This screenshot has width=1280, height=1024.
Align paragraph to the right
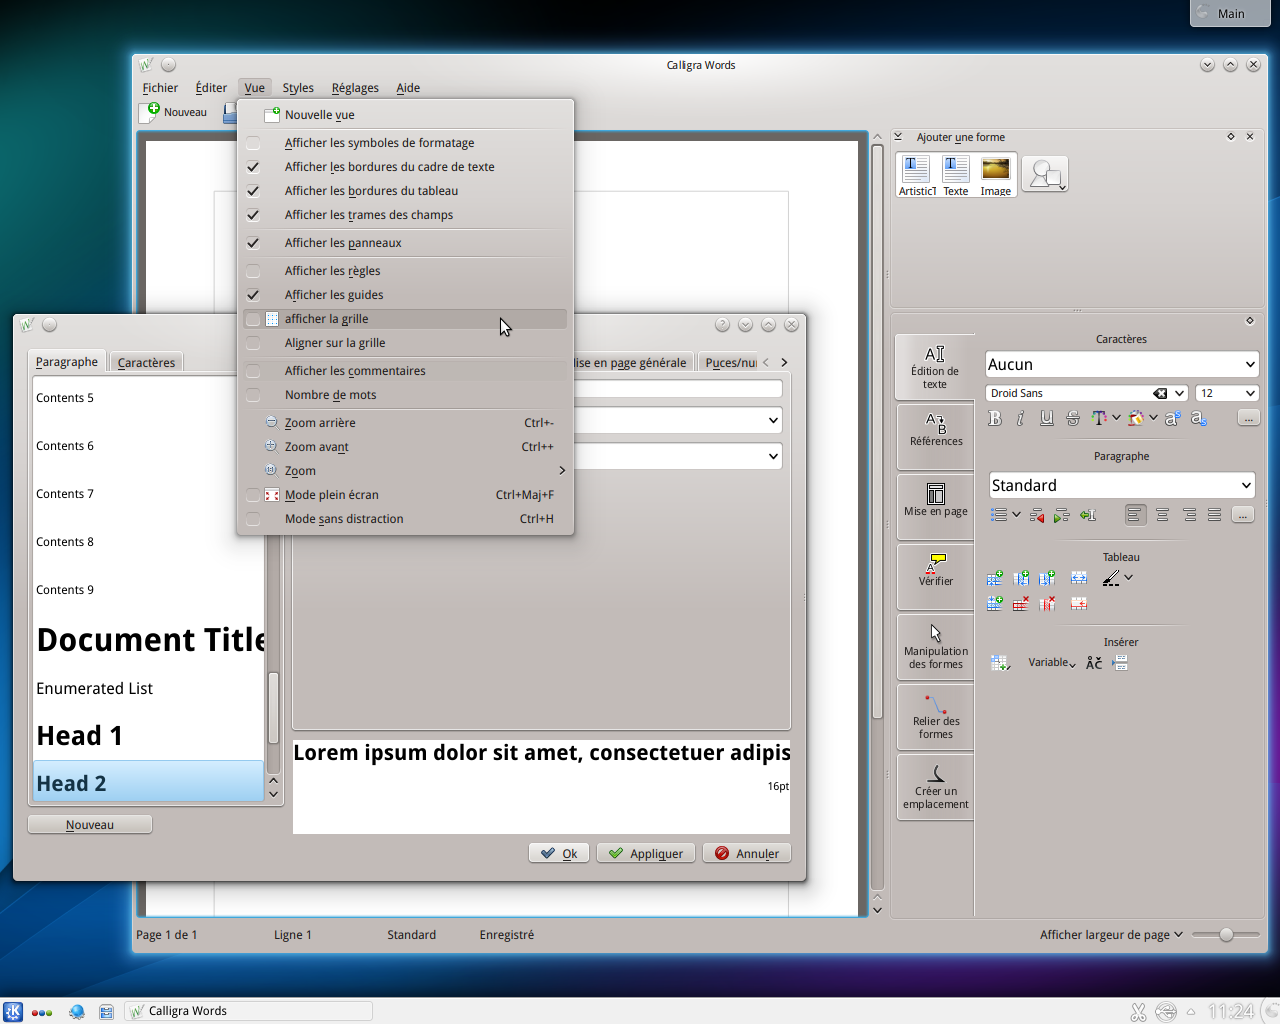pos(1189,515)
